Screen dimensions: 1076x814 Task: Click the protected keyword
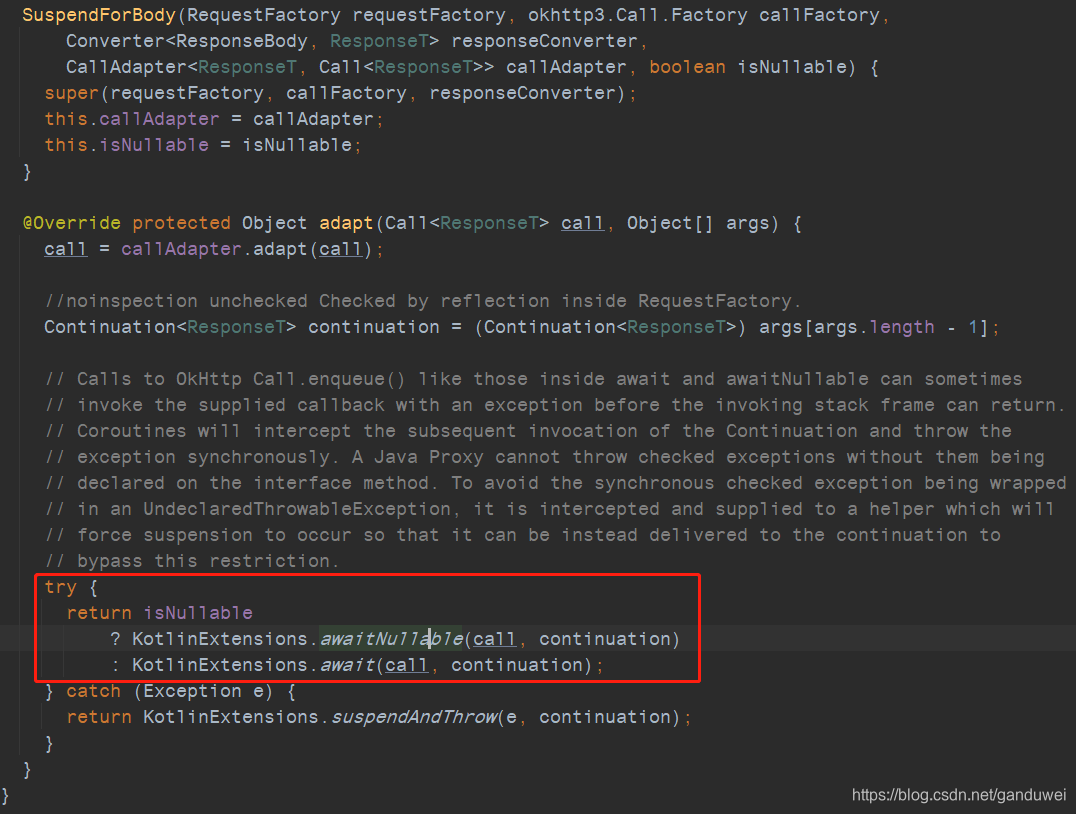[x=181, y=223]
